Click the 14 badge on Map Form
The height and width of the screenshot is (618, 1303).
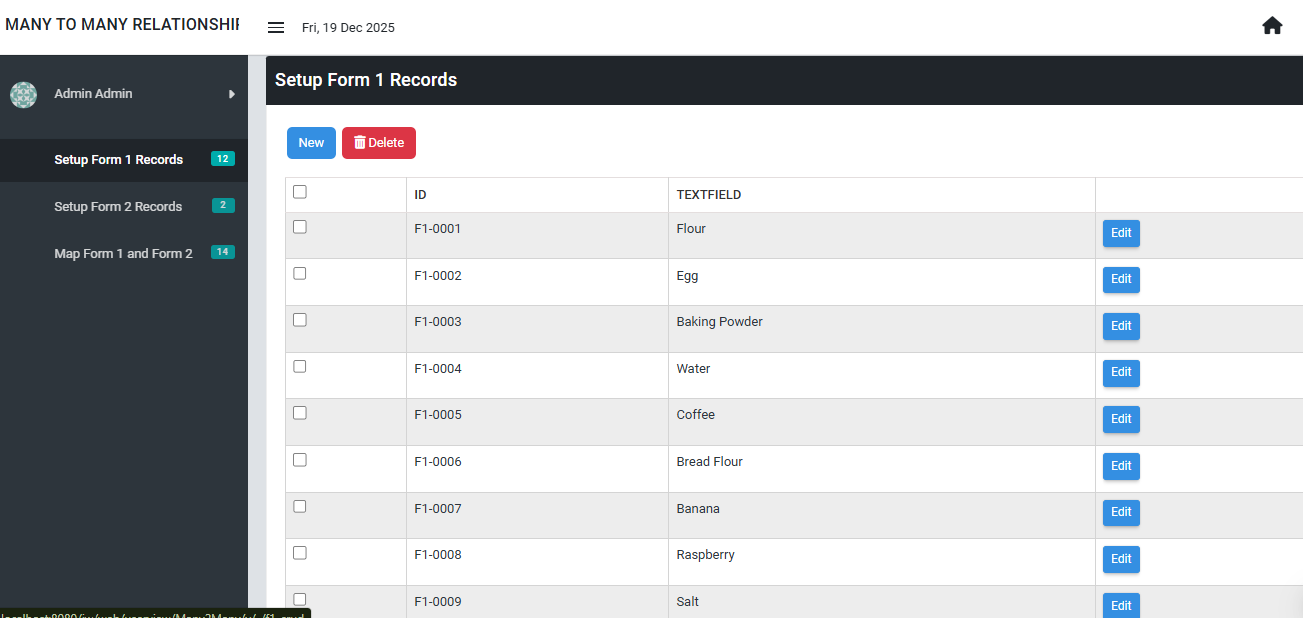coord(223,253)
